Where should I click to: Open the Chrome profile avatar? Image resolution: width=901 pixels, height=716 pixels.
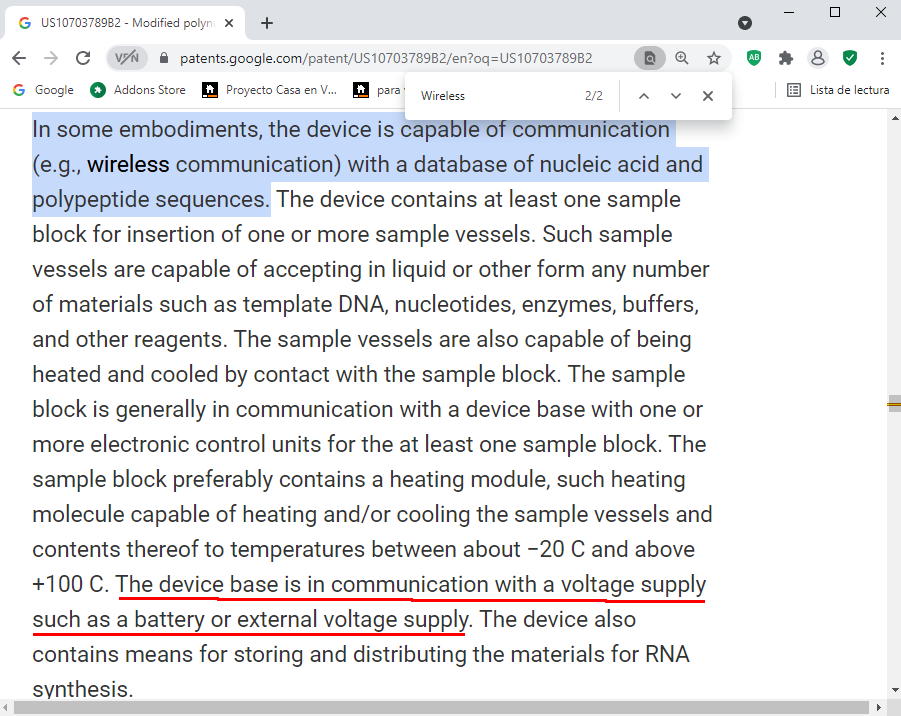pos(818,58)
